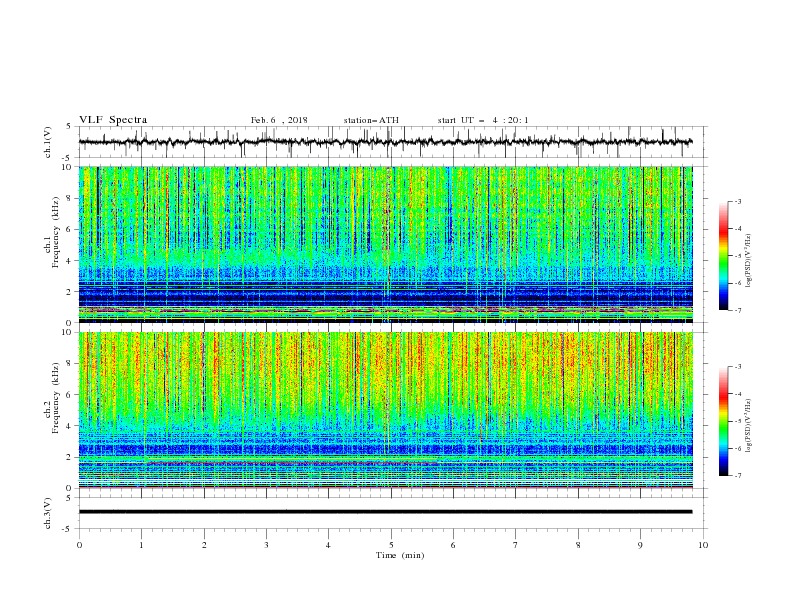The image size is (792, 612).
Task: Click the ch.1 voltage waveform trace
Action: point(385,142)
